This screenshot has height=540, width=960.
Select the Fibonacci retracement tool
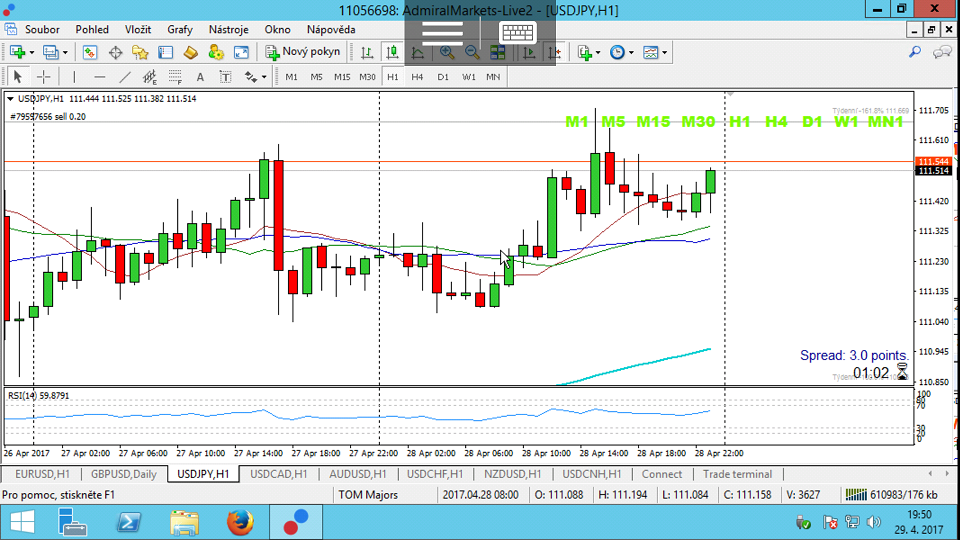(x=175, y=77)
